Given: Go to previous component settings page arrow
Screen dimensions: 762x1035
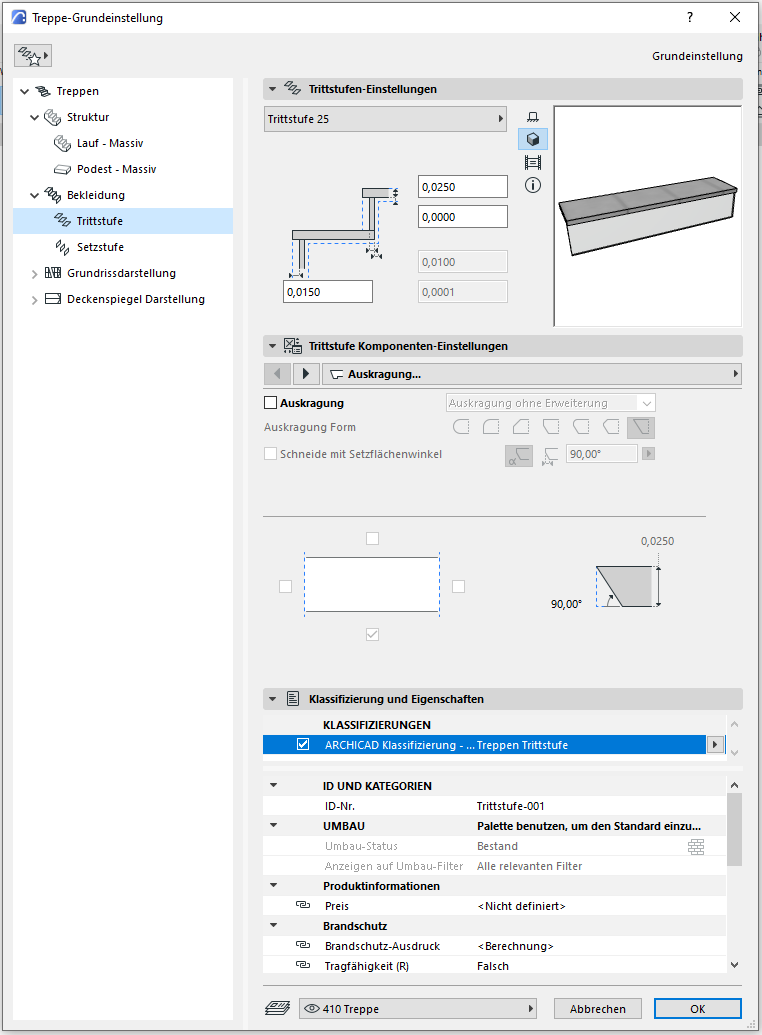Looking at the screenshot, I should (277, 374).
